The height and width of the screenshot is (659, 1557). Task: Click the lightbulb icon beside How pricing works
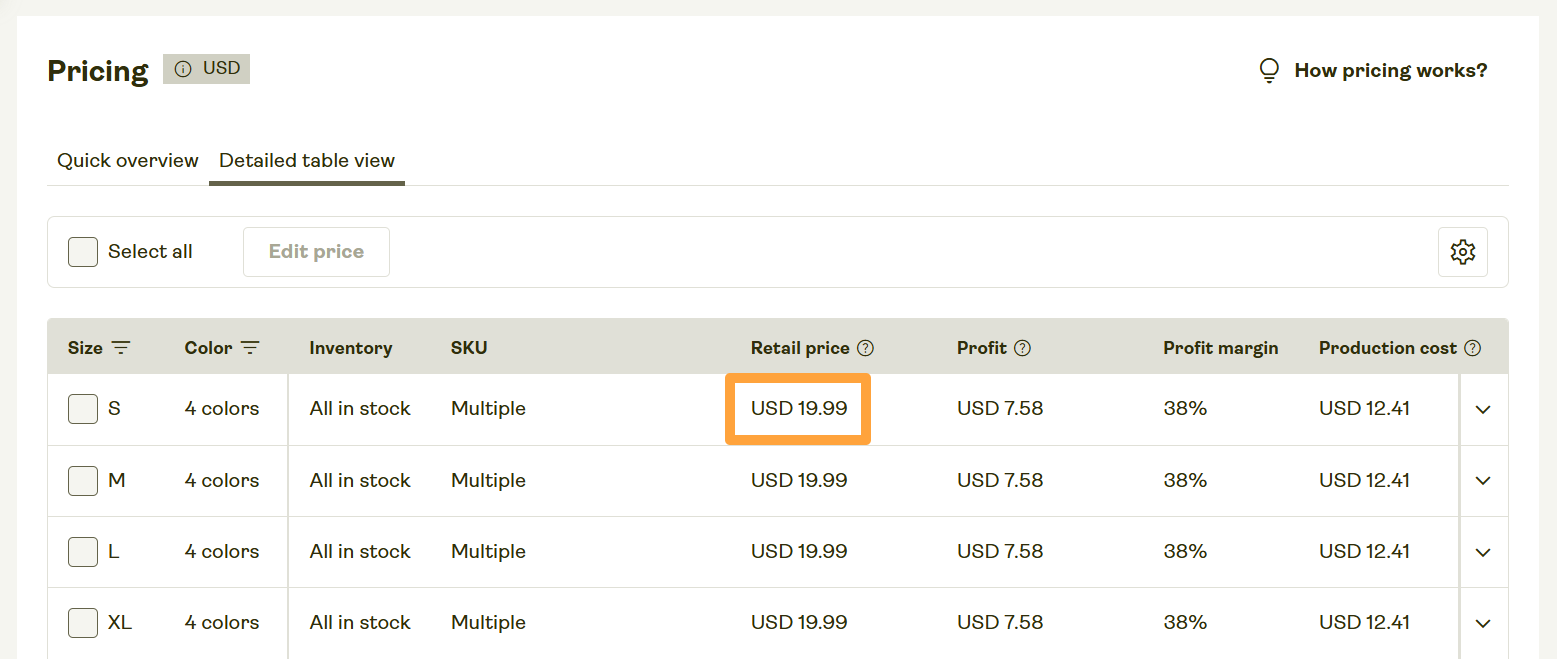(x=1268, y=70)
